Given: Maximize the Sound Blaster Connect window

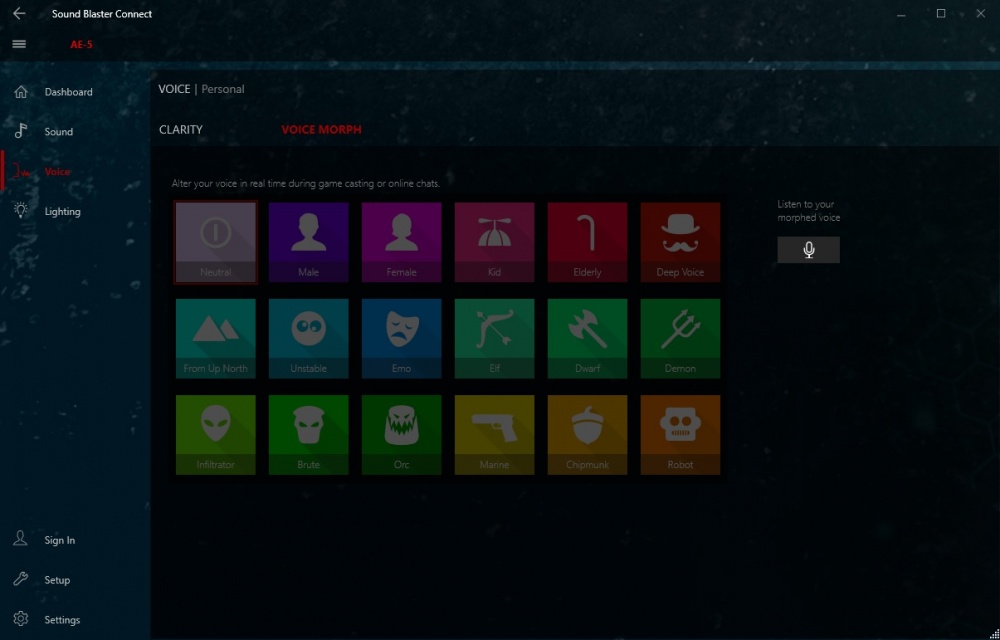Looking at the screenshot, I should click(x=941, y=13).
